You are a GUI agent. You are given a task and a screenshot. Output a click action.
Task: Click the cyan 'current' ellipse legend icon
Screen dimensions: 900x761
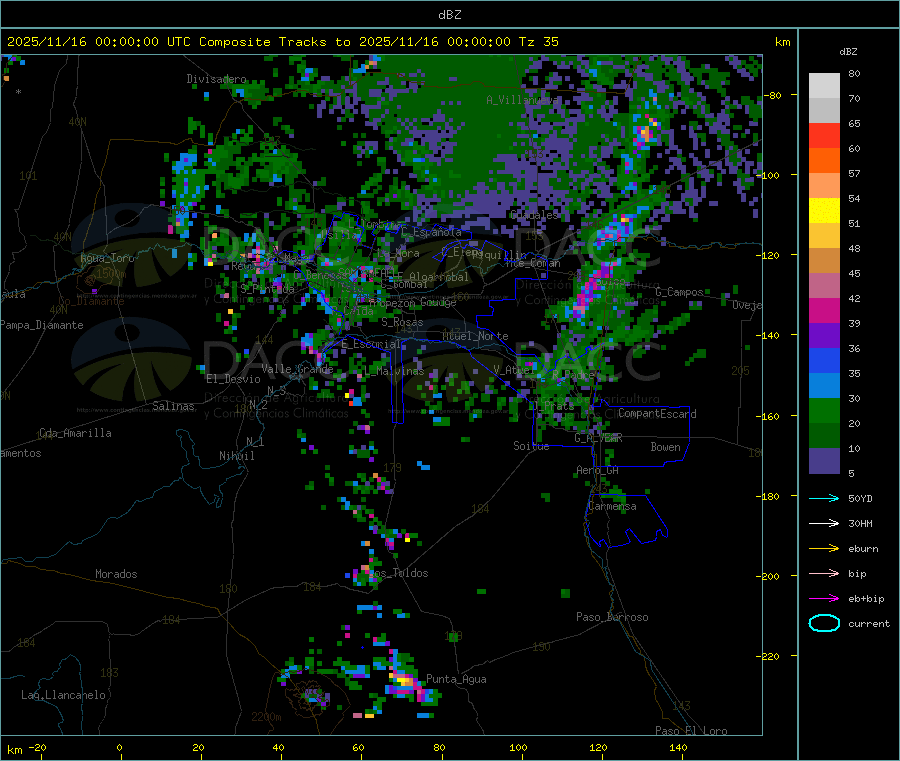click(x=824, y=623)
